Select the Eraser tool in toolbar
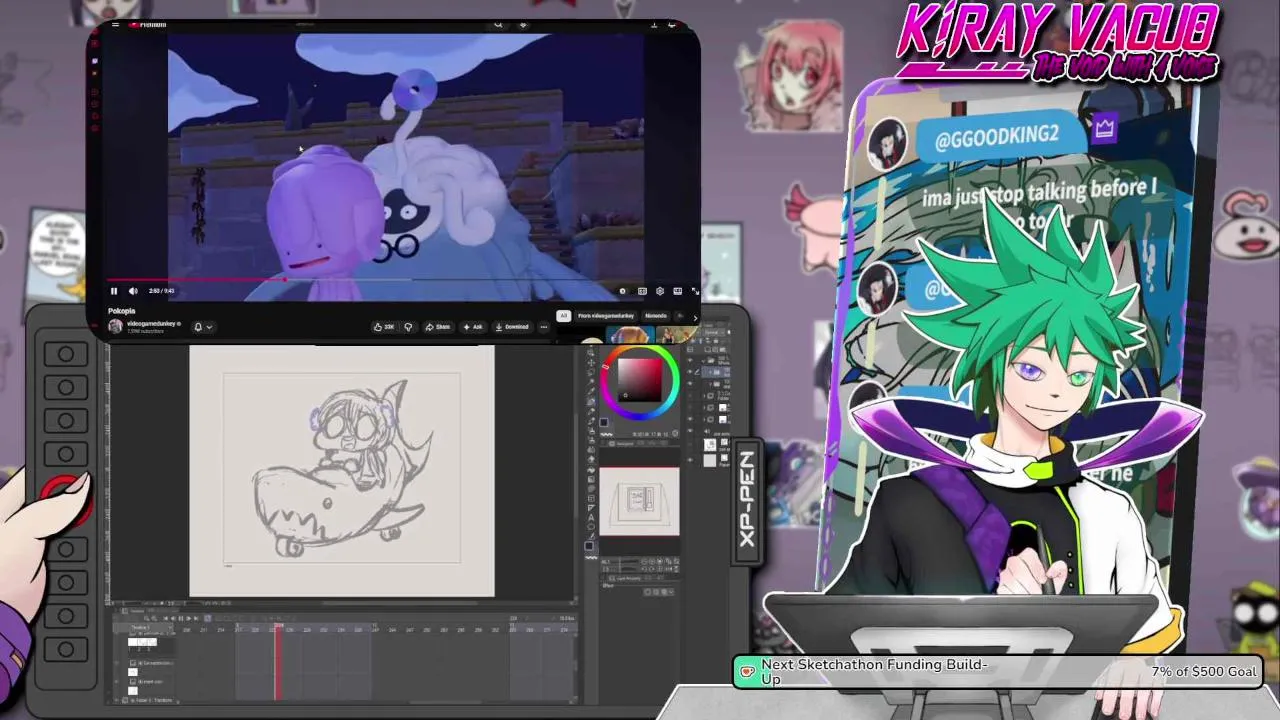 tap(591, 459)
